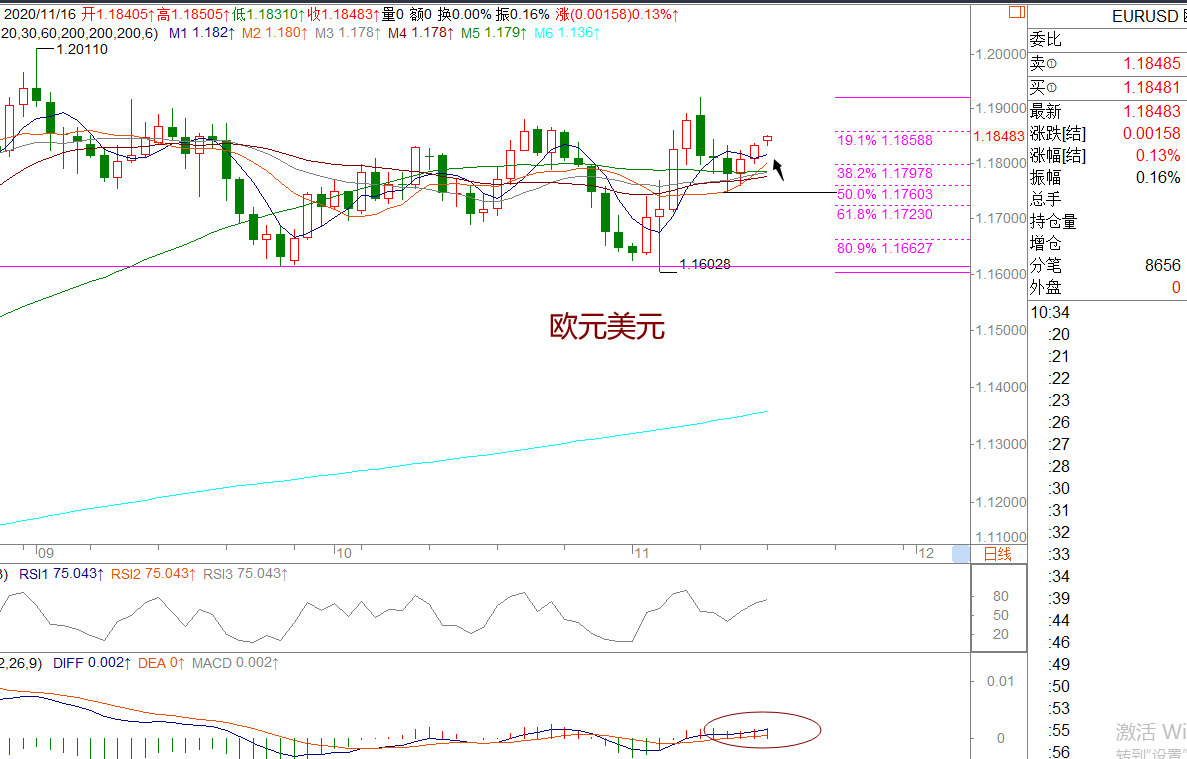Screen dimensions: 1187x759
Task: Click the 开1.18405 open price in header
Action: pyautogui.click(x=118, y=14)
